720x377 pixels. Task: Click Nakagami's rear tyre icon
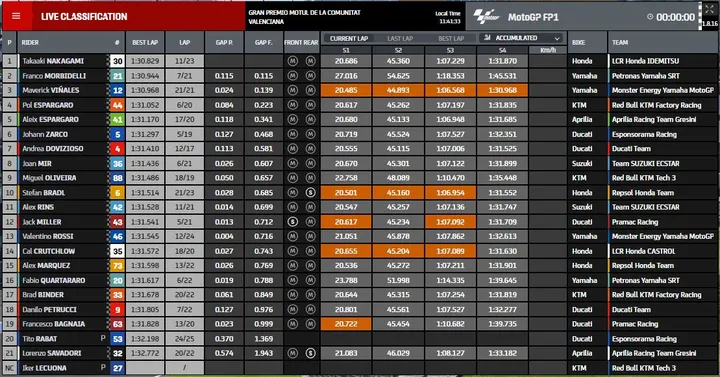tap(310, 61)
